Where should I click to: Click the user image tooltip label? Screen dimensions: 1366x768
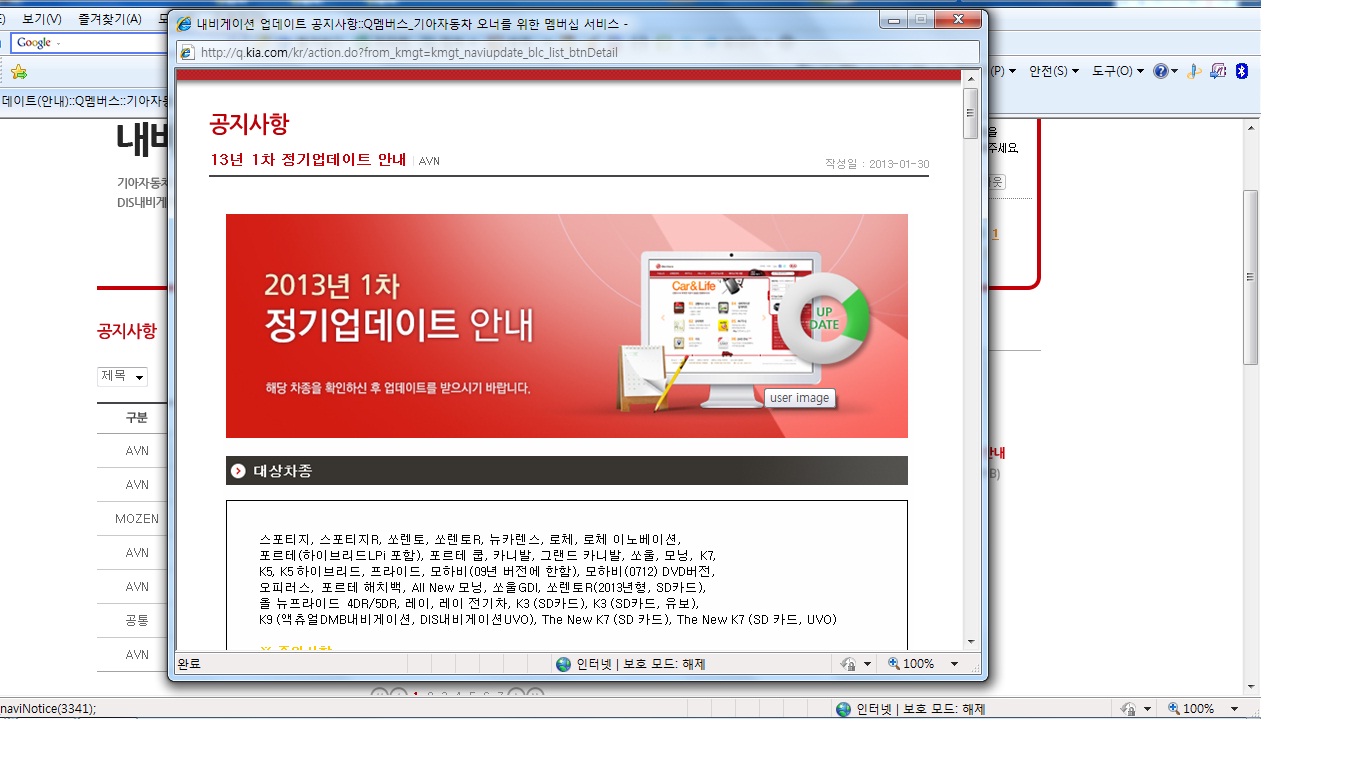coord(800,398)
